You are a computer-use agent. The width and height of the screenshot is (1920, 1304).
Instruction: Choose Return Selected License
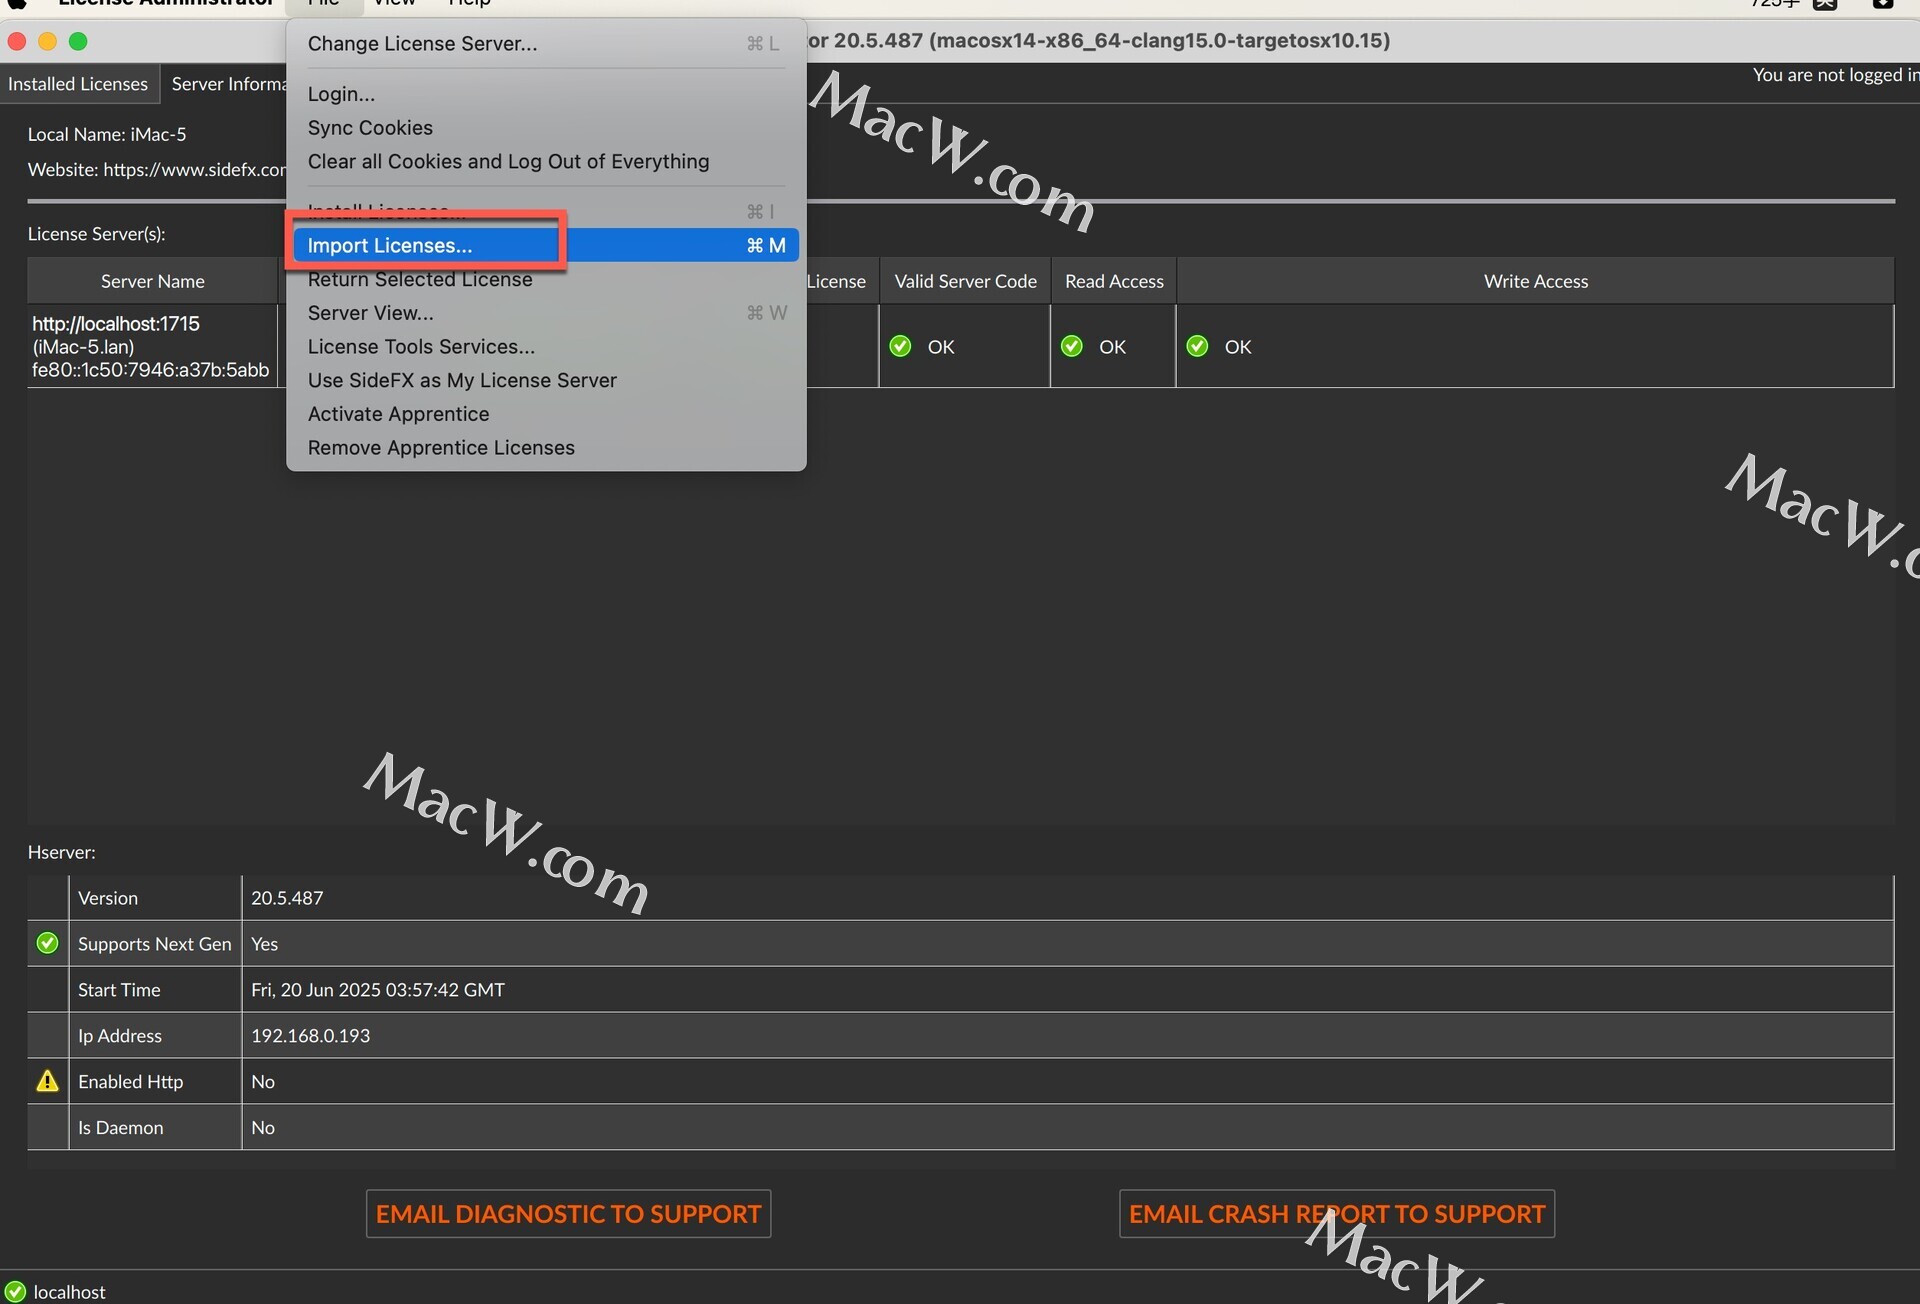pyautogui.click(x=420, y=280)
